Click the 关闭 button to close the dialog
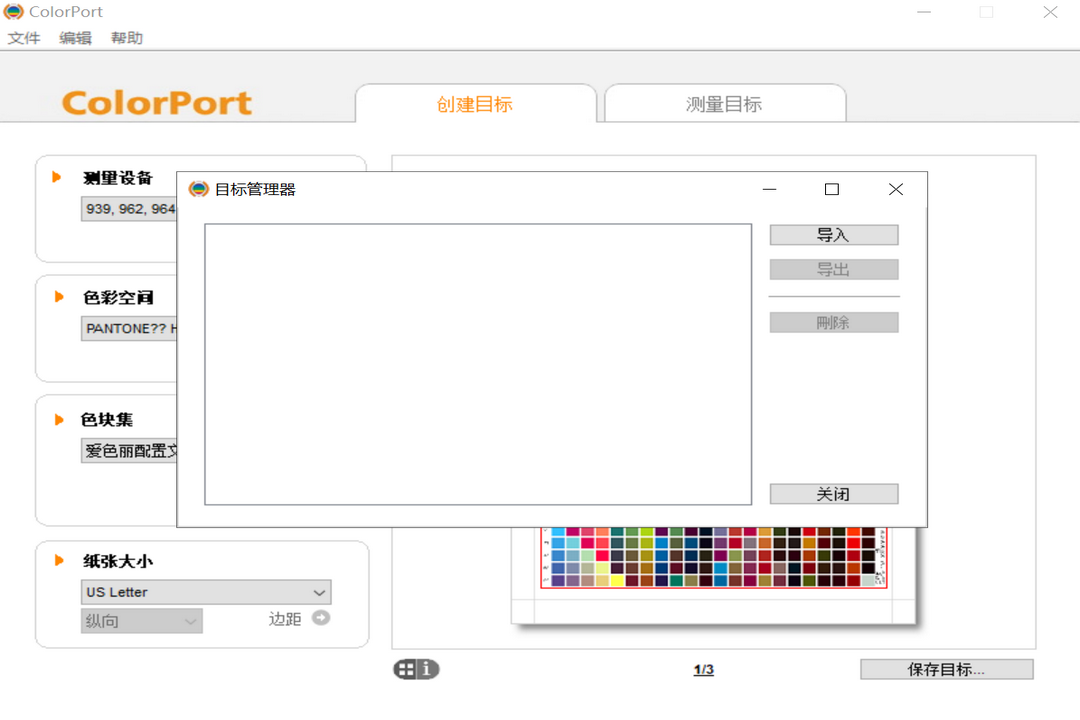Screen dimensions: 1080x720 (x=833, y=493)
